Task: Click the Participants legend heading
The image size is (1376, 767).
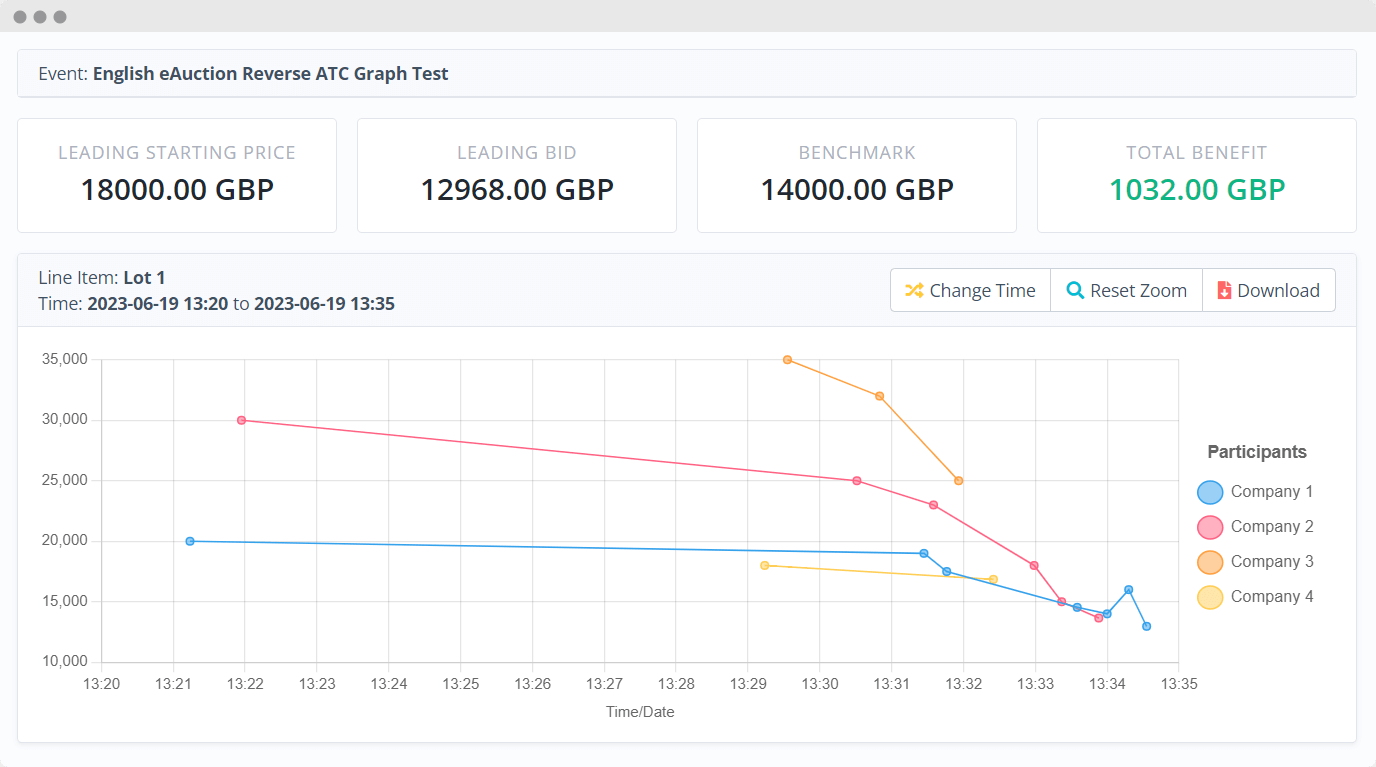Action: point(1257,452)
